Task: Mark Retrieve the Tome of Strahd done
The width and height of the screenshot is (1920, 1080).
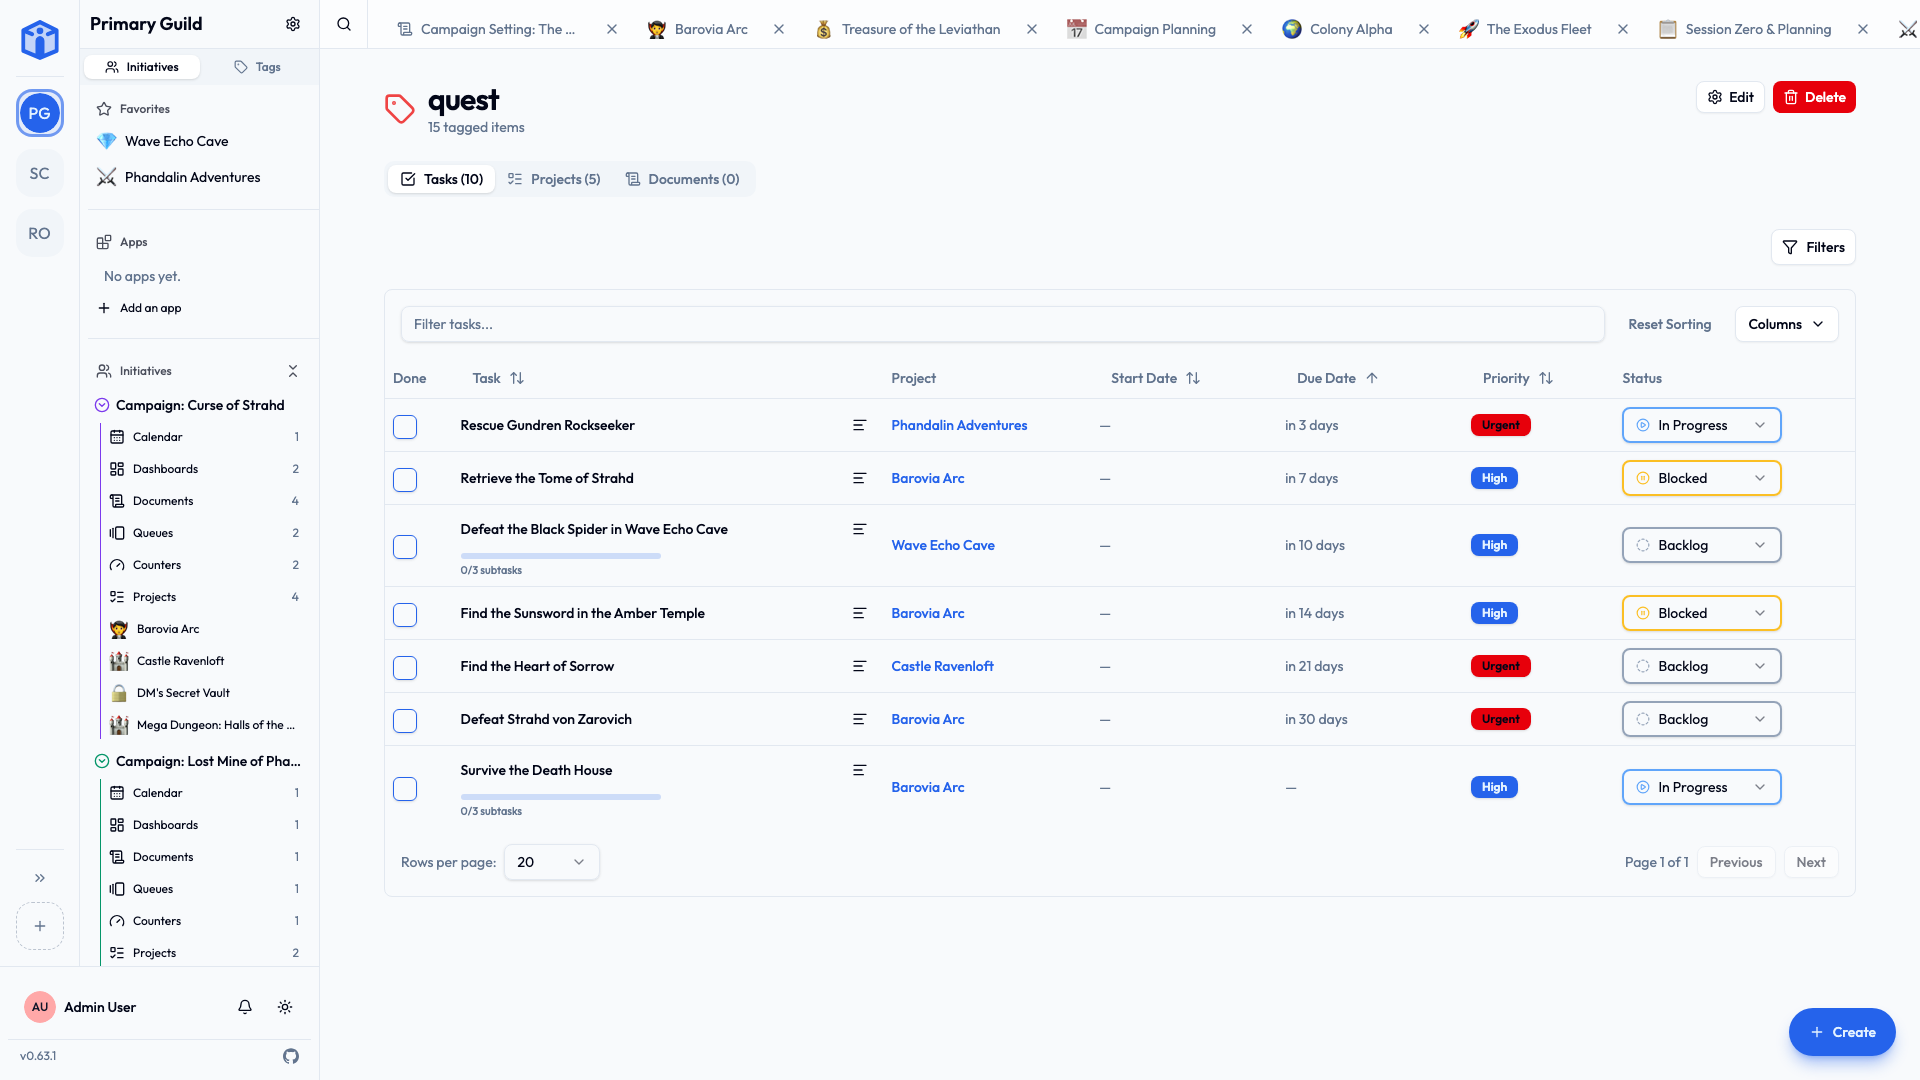Action: pos(405,480)
